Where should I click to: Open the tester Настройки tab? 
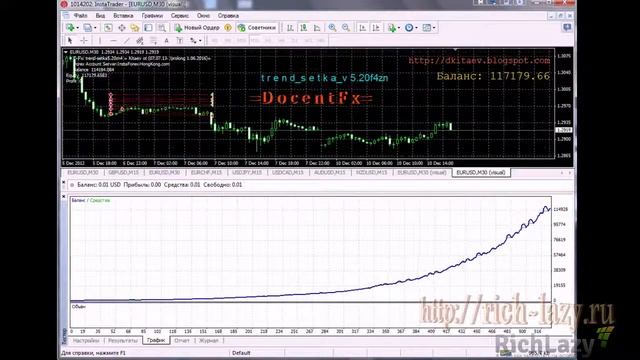(x=86, y=340)
